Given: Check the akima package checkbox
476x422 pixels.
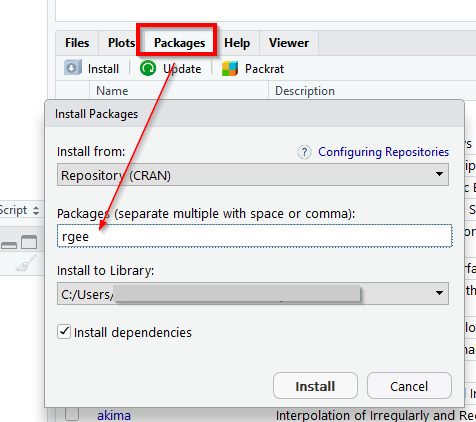Looking at the screenshot, I should [72, 414].
